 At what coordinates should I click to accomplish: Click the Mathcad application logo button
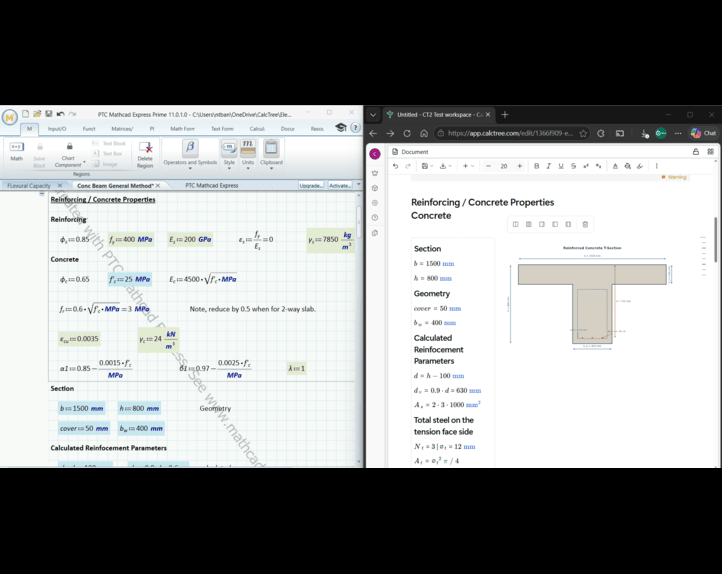10,117
